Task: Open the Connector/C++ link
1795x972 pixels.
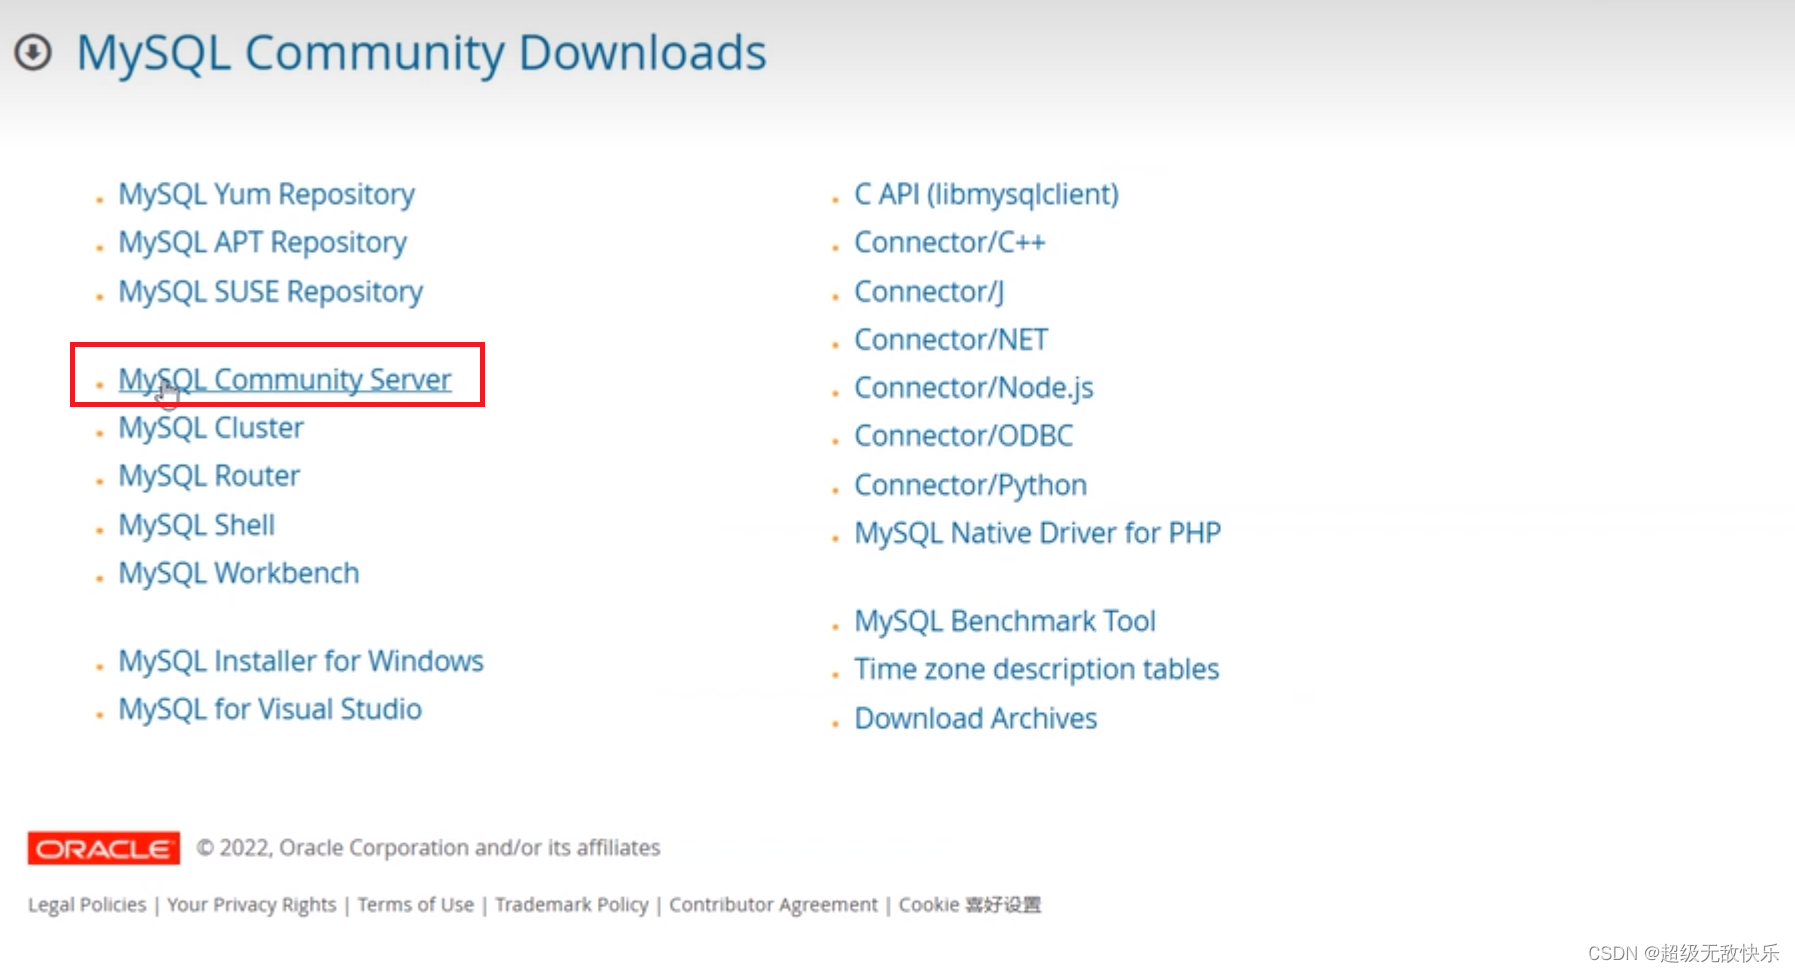Action: pos(949,242)
